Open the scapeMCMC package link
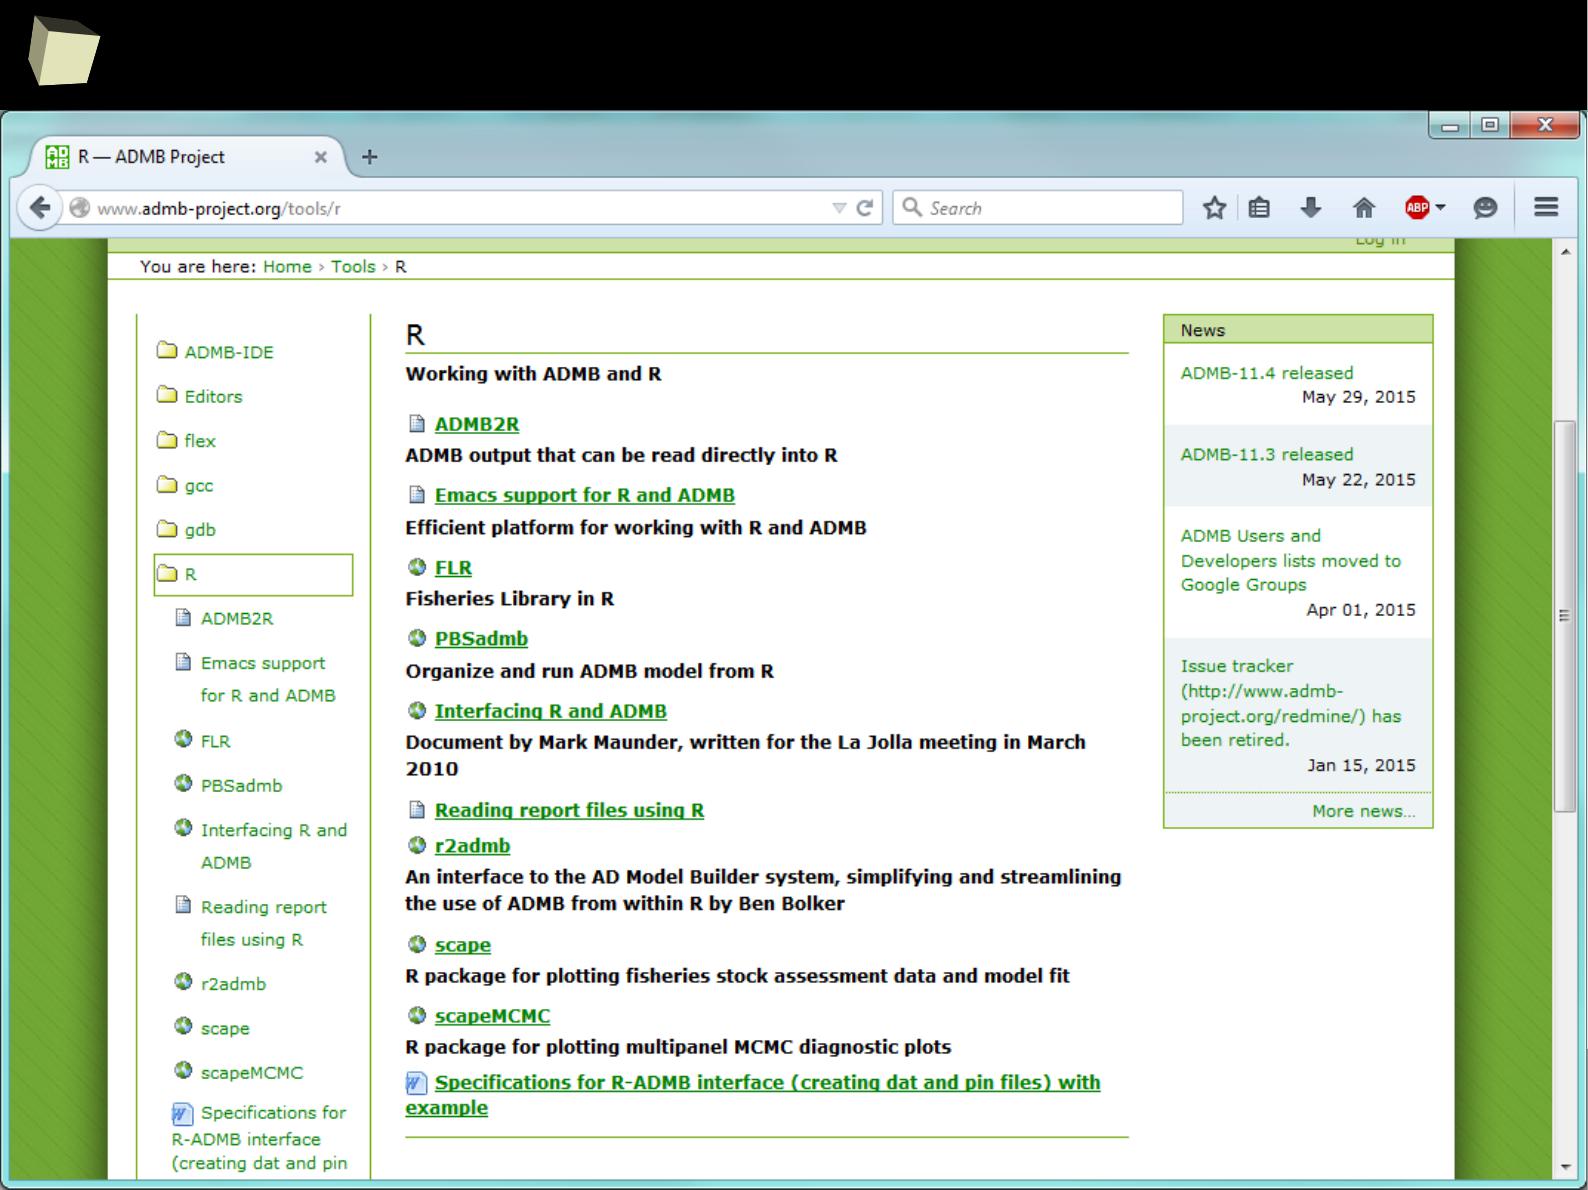Image resolution: width=1588 pixels, height=1190 pixels. click(492, 1016)
